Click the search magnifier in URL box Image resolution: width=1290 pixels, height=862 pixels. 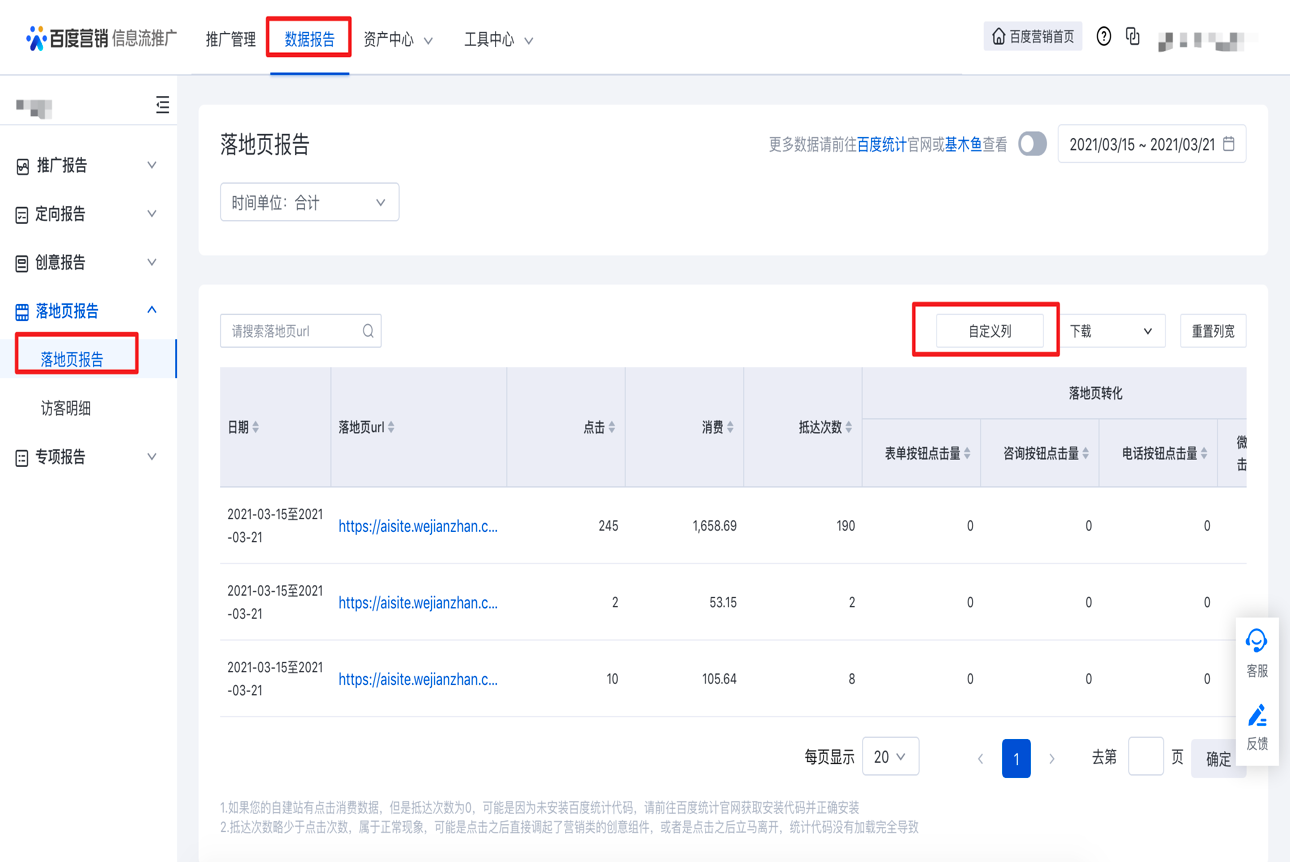click(x=368, y=331)
